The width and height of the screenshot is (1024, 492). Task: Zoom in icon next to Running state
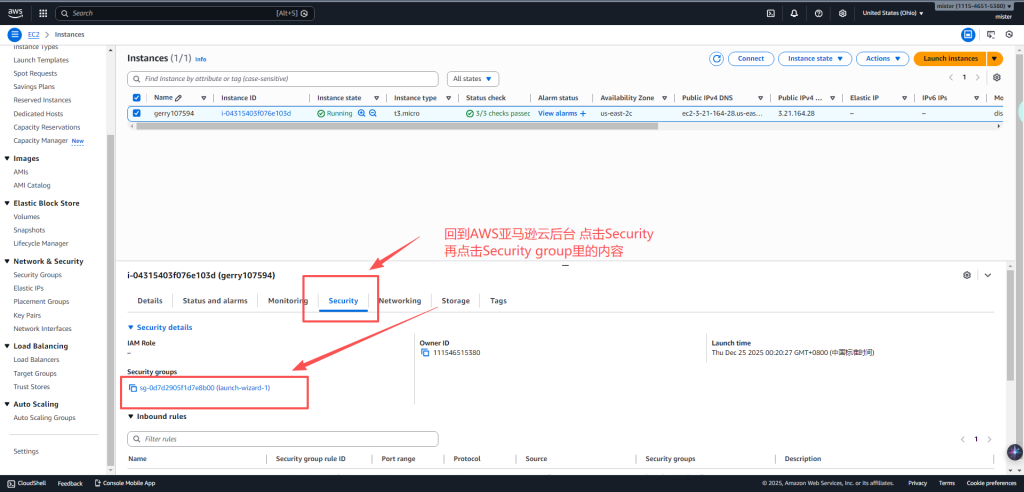point(361,113)
